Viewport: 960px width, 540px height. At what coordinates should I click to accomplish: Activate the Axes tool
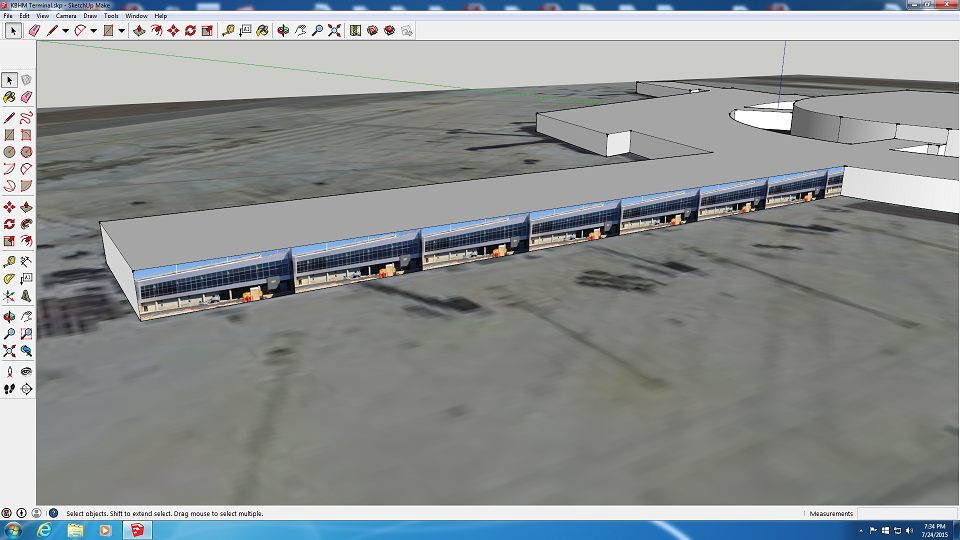pyautogui.click(x=9, y=296)
